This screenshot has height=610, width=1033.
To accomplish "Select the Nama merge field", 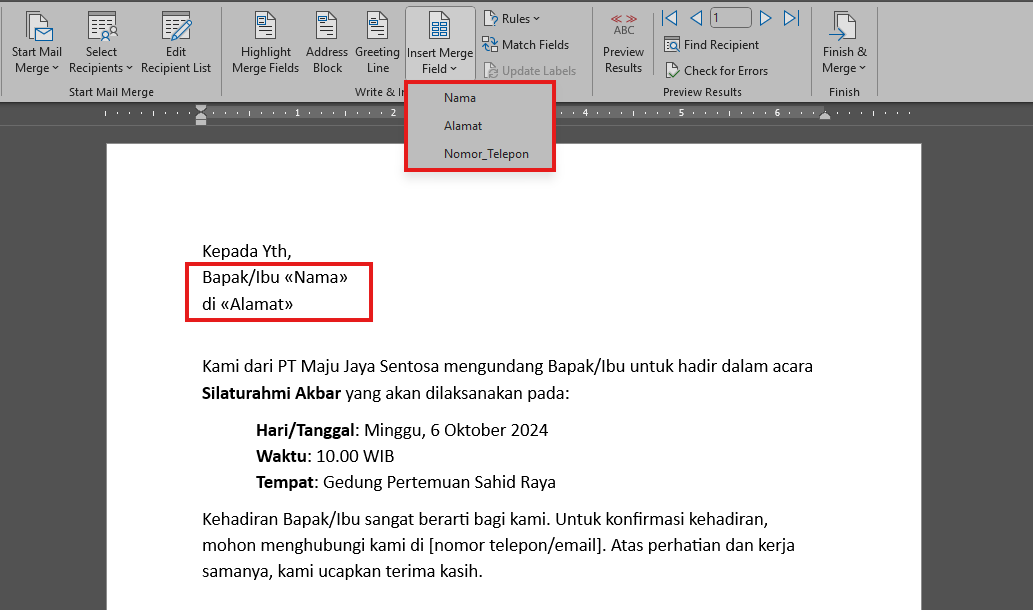I will click(x=460, y=97).
